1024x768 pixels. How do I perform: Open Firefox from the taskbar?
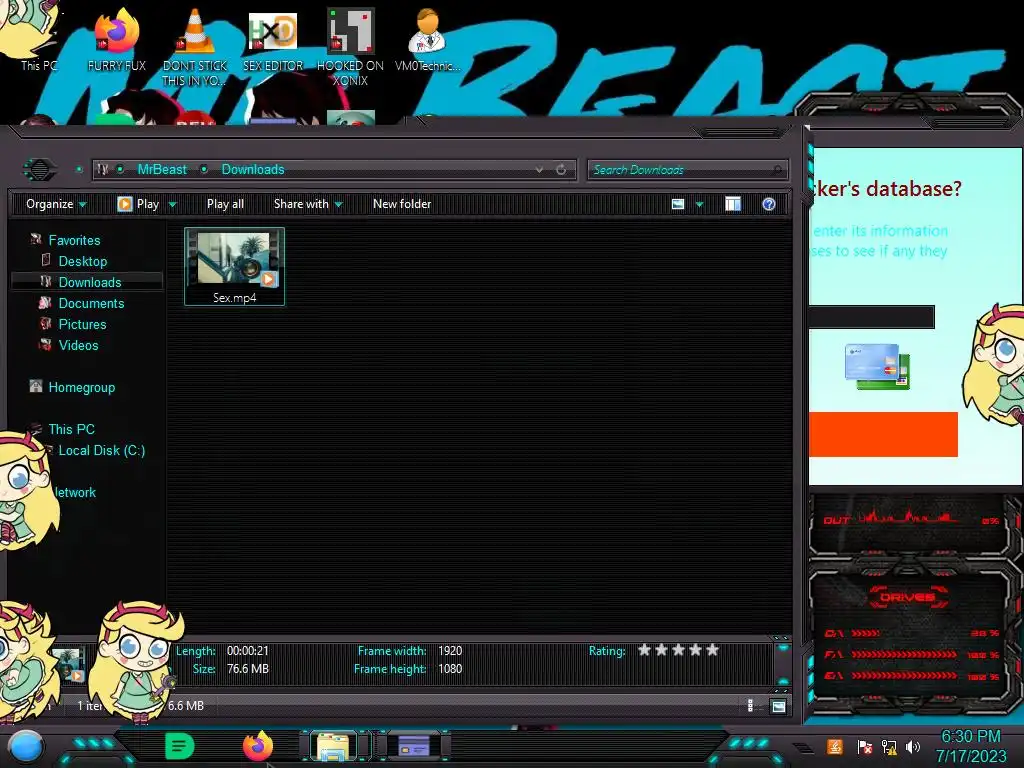pyautogui.click(x=257, y=745)
